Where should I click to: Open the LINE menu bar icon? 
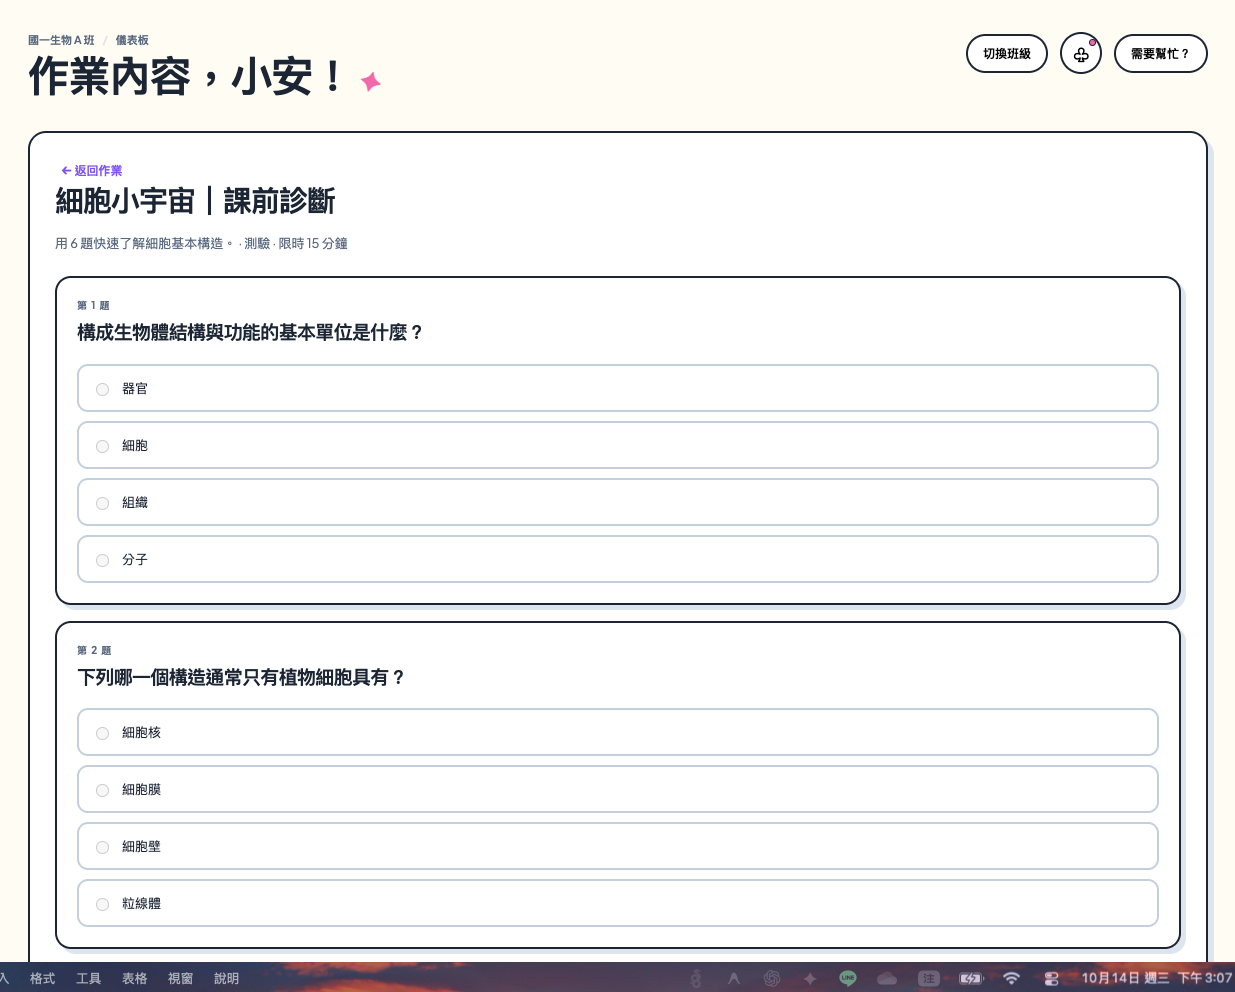pyautogui.click(x=848, y=978)
